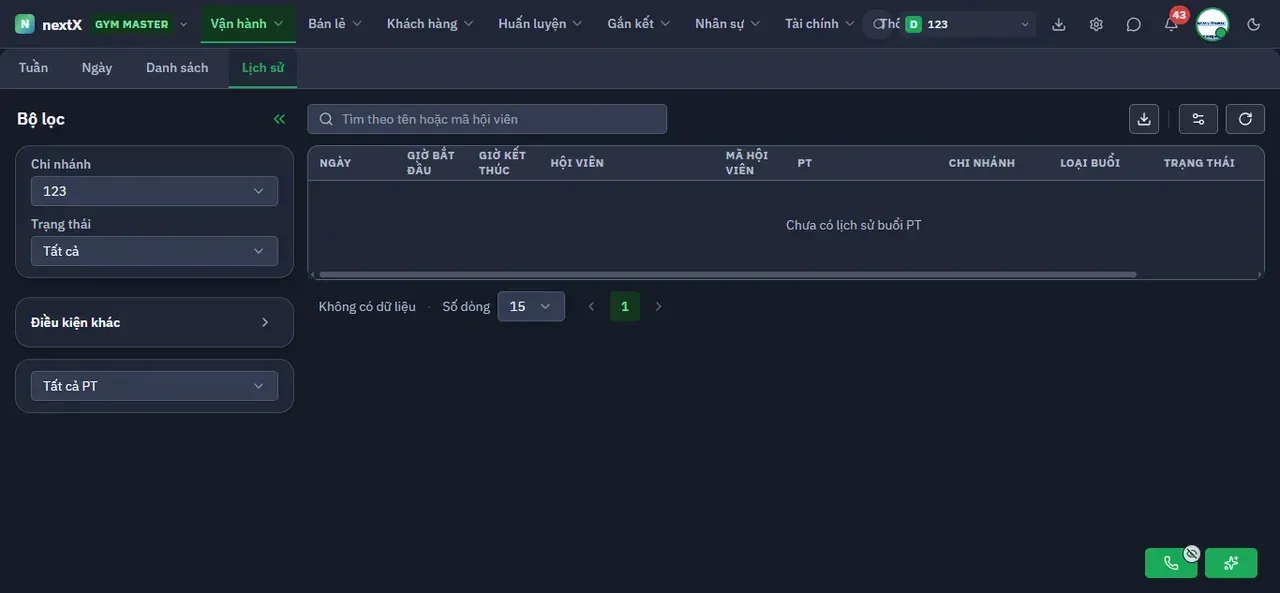This screenshot has height=593, width=1280.
Task: Click the table horizontal scrollbar
Action: tap(728, 274)
